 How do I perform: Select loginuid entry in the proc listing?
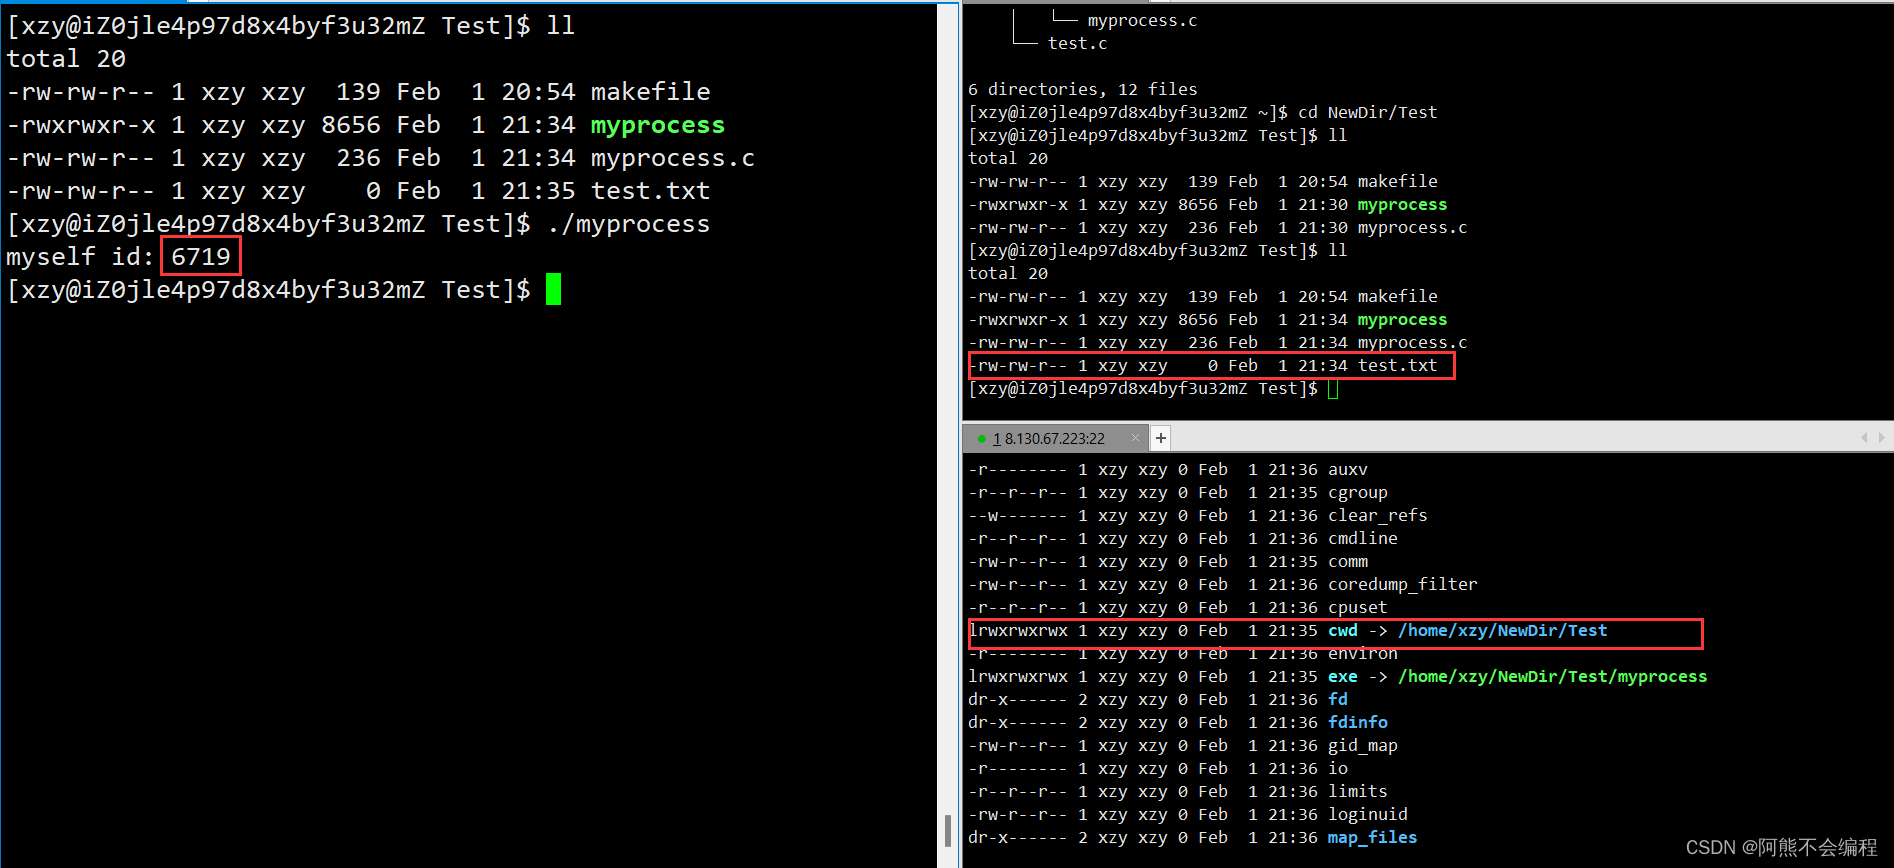(x=1367, y=814)
